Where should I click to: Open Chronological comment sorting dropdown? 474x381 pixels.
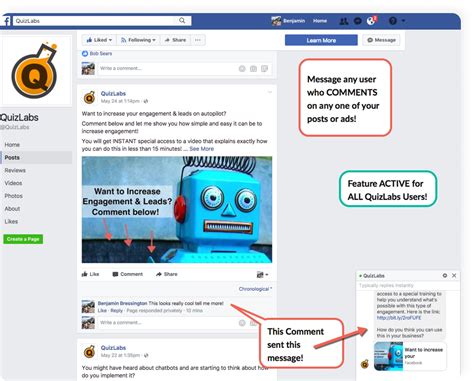(x=255, y=289)
